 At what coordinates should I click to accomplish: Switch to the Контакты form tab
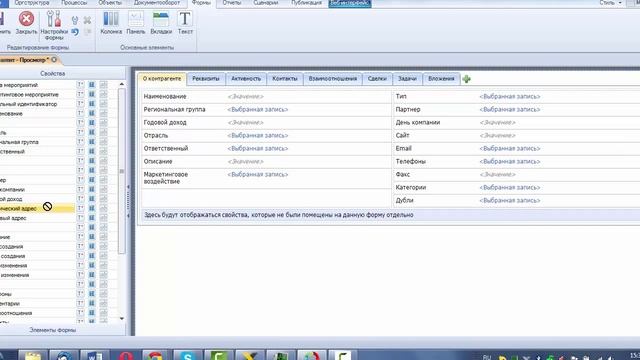click(x=284, y=79)
